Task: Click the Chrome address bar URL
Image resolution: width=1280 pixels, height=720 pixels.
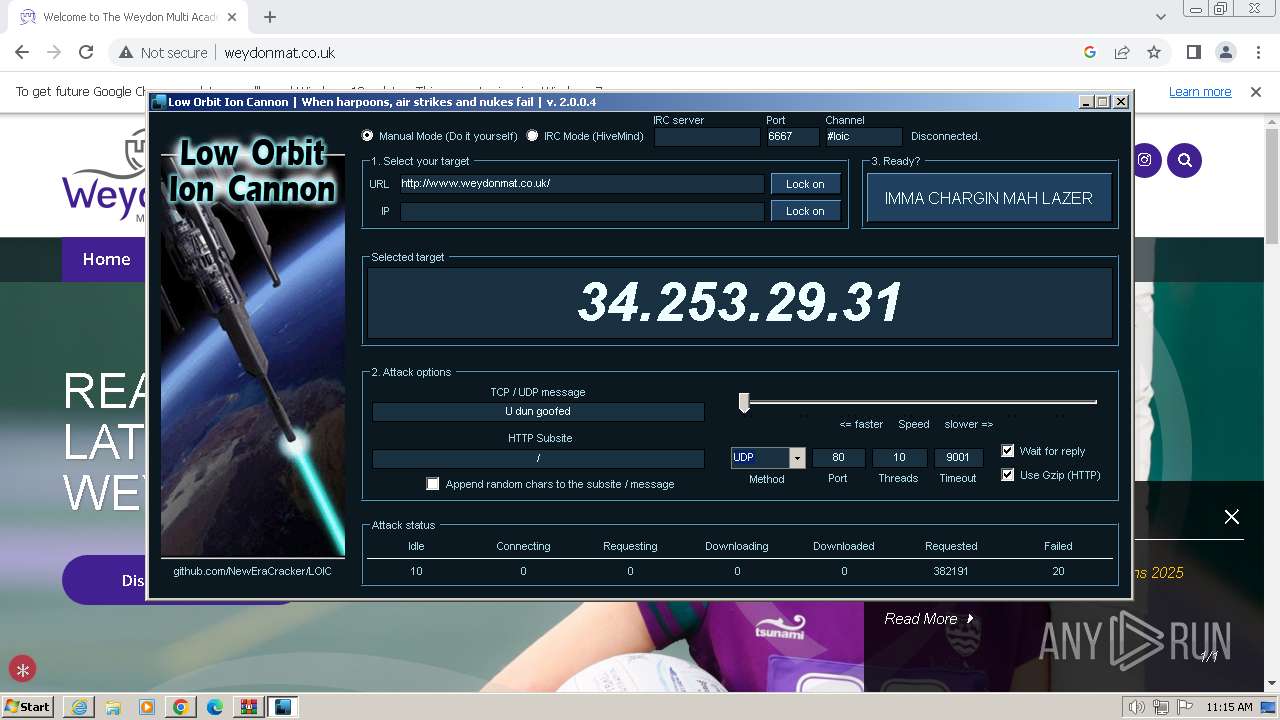Action: (x=279, y=53)
